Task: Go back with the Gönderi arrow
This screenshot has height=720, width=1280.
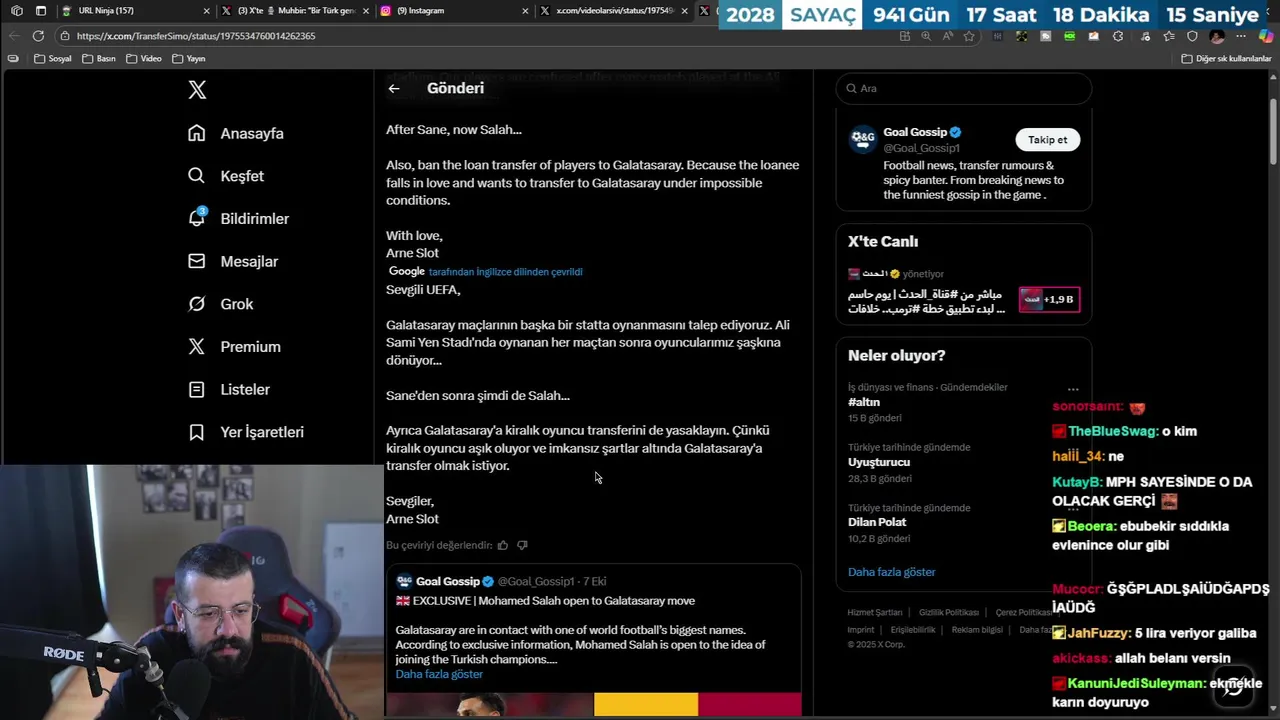Action: (394, 88)
